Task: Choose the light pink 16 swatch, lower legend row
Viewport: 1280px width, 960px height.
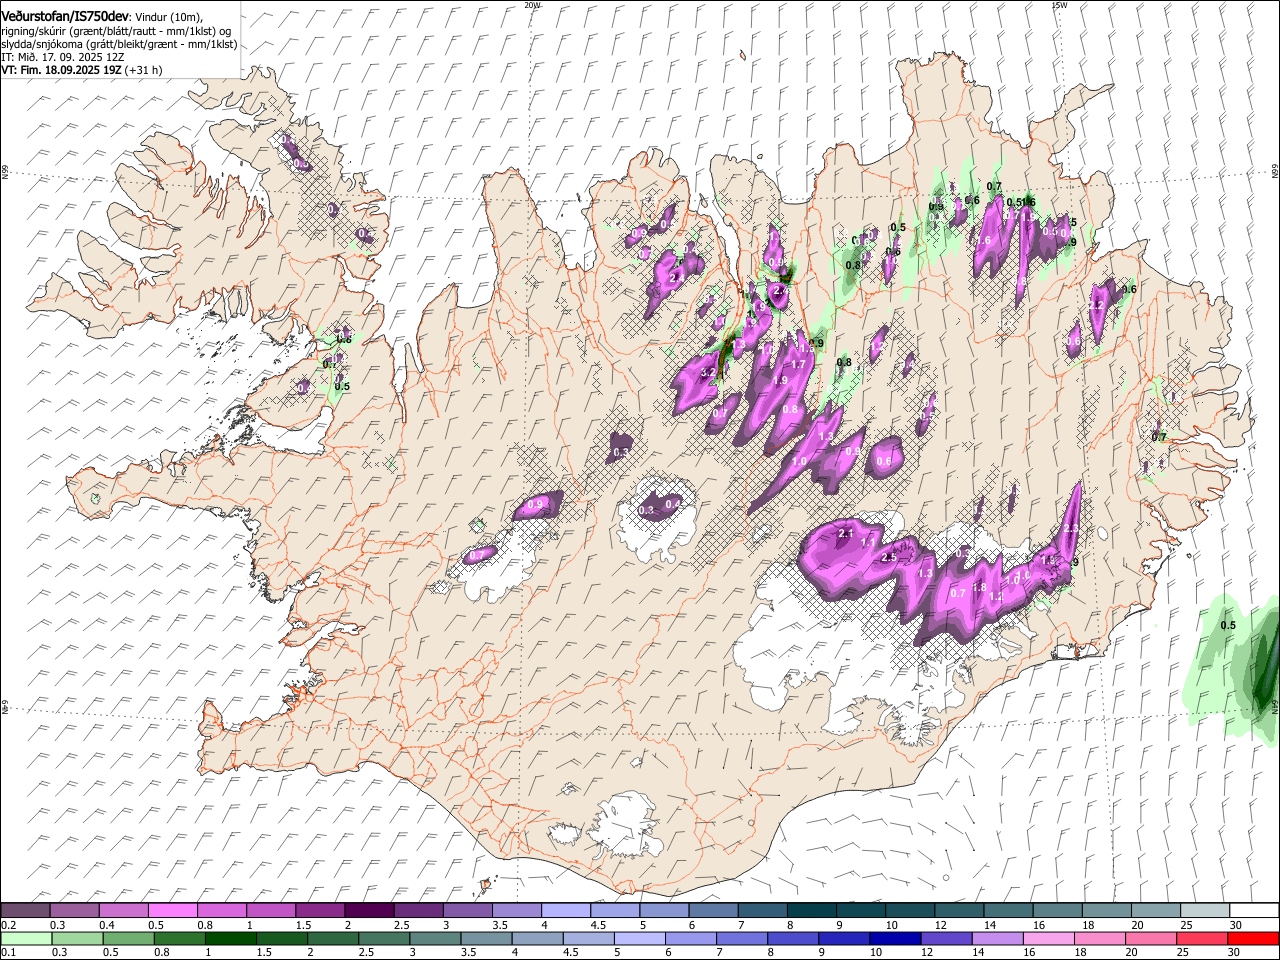Action: 1050,939
